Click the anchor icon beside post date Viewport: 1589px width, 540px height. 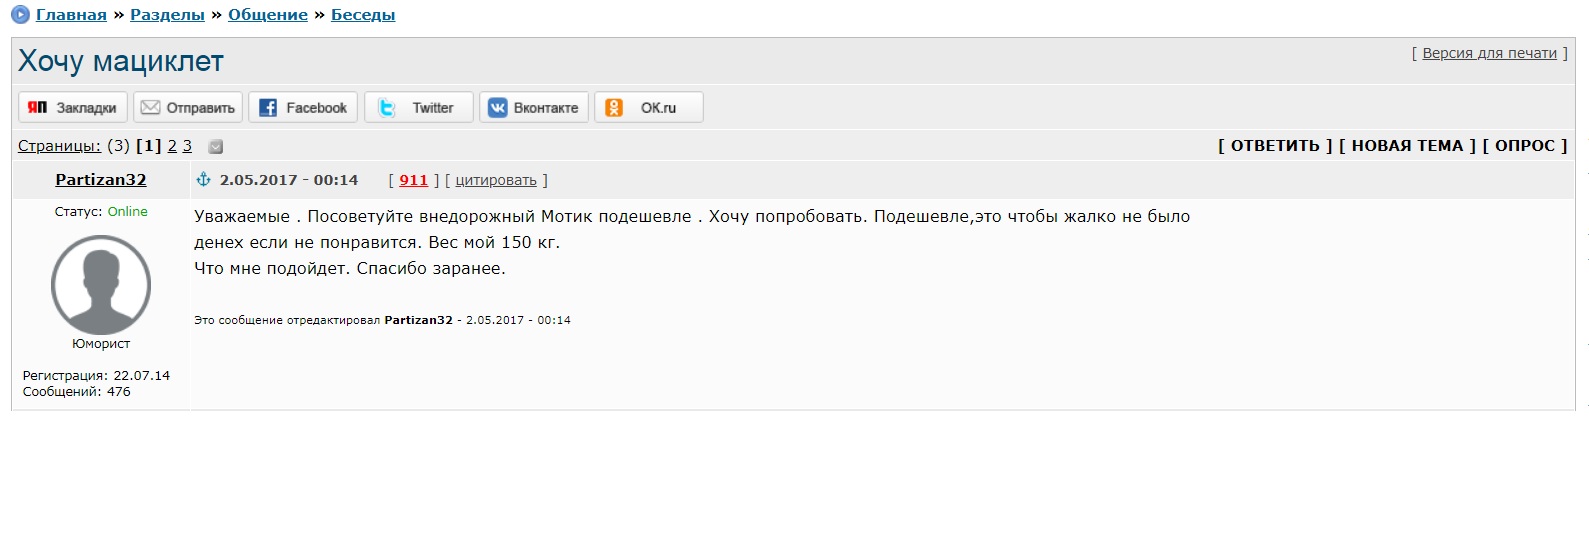pos(203,179)
